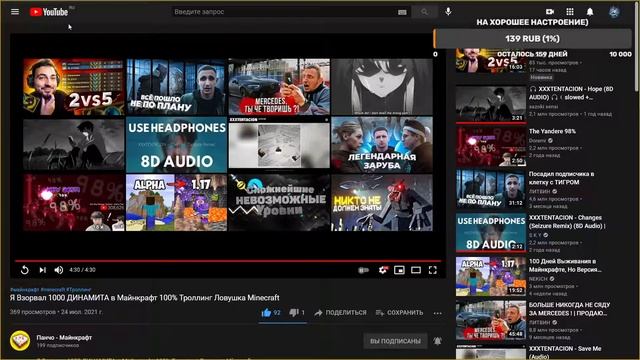This screenshot has height=360, width=640.
Task: Start voice search with the microphone
Action: 448,11
